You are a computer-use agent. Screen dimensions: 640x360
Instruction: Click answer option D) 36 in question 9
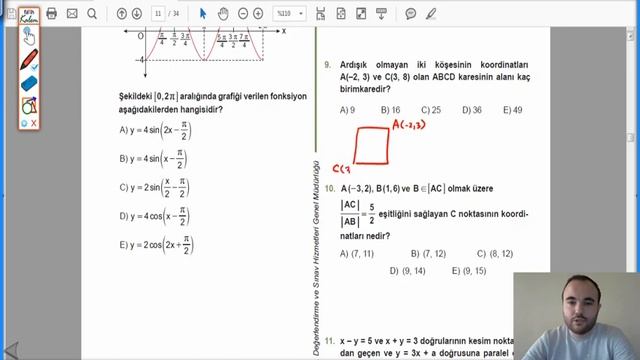pyautogui.click(x=472, y=110)
